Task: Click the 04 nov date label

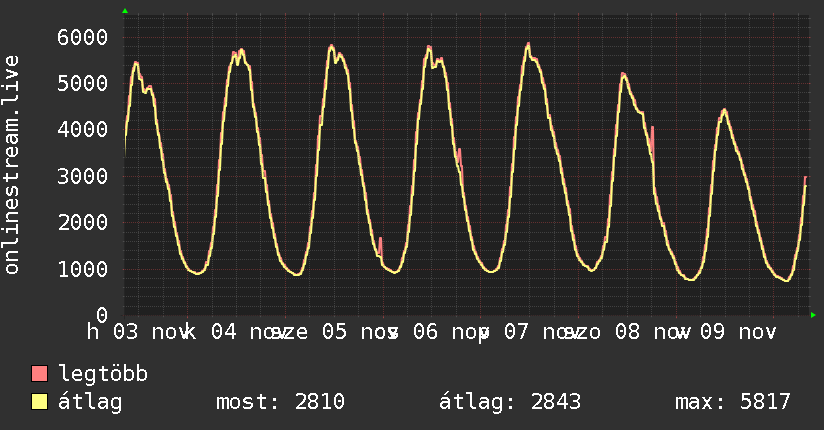Action: (x=250, y=332)
